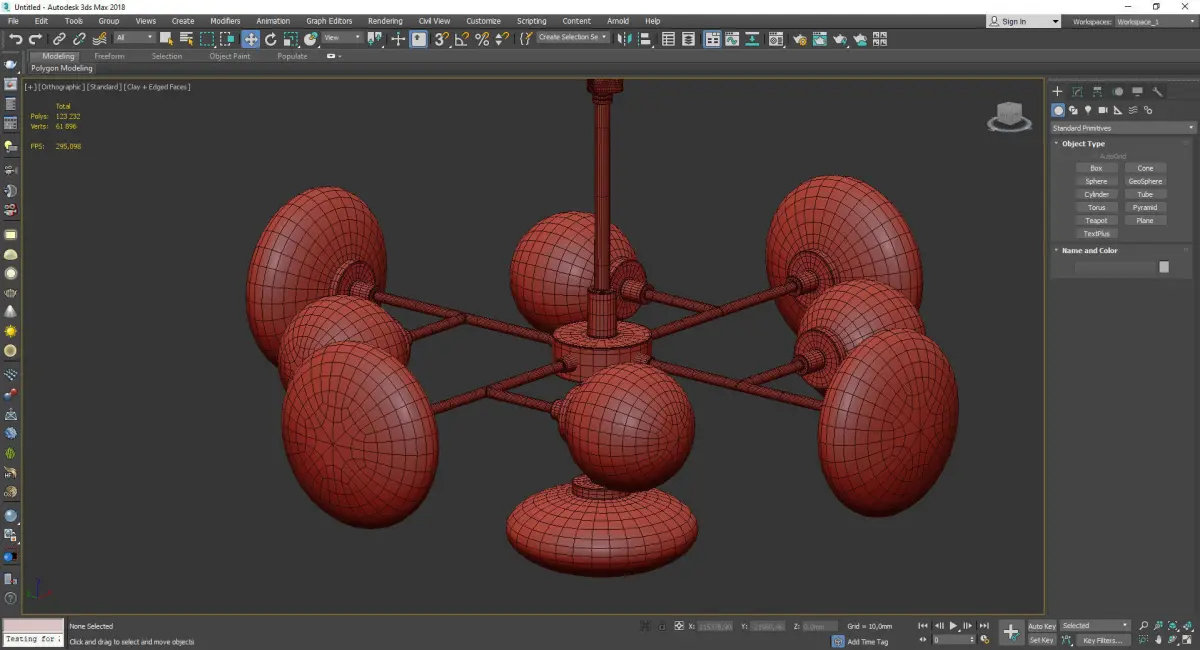Click the Play Animation button
Image resolution: width=1200 pixels, height=650 pixels.
click(953, 626)
